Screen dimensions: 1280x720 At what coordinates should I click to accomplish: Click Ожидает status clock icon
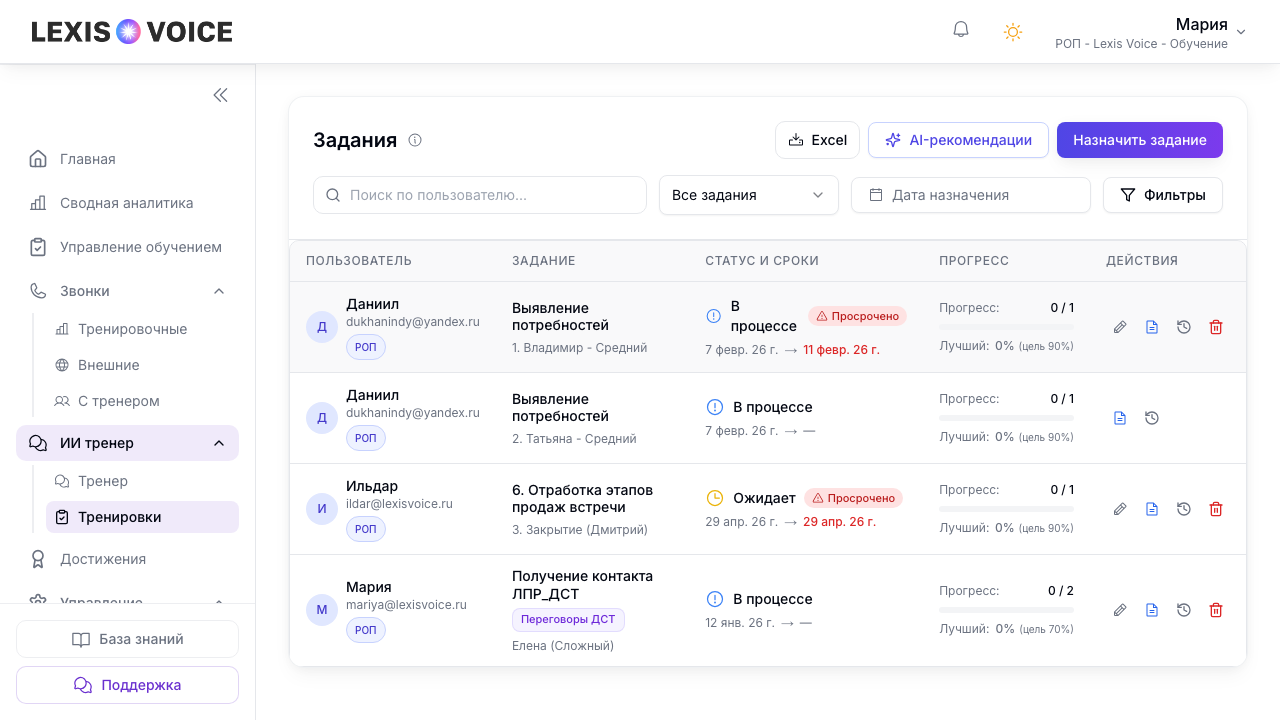(x=715, y=498)
